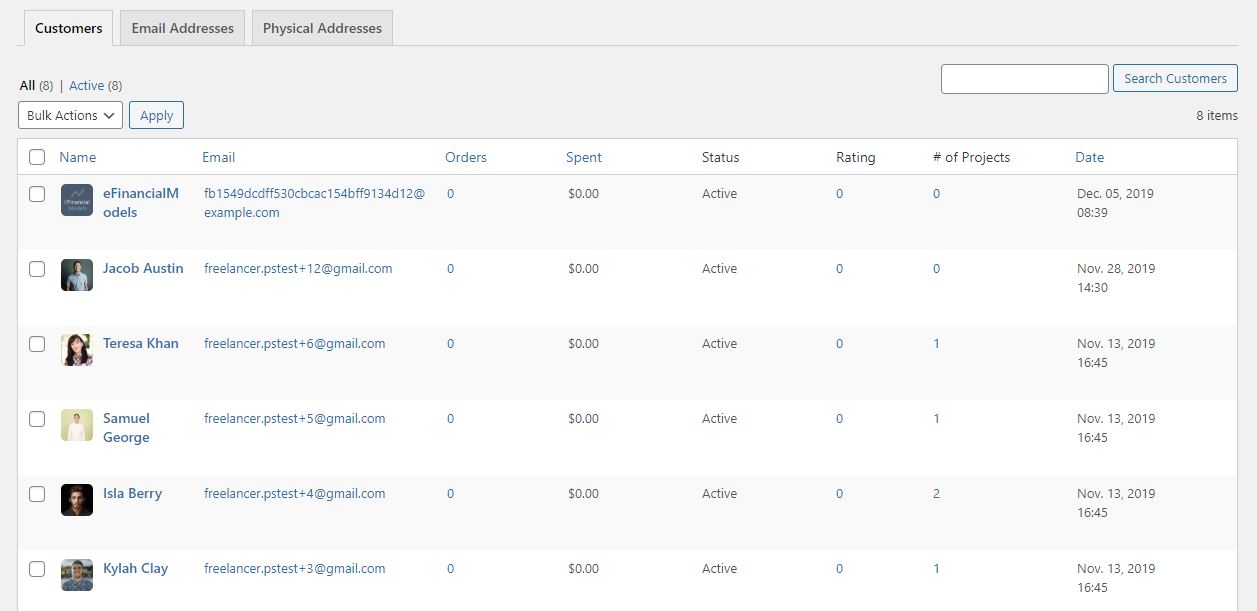Click email freelancer.pstest+3@gmail.com
Viewport: 1257px width, 611px height.
(x=295, y=568)
